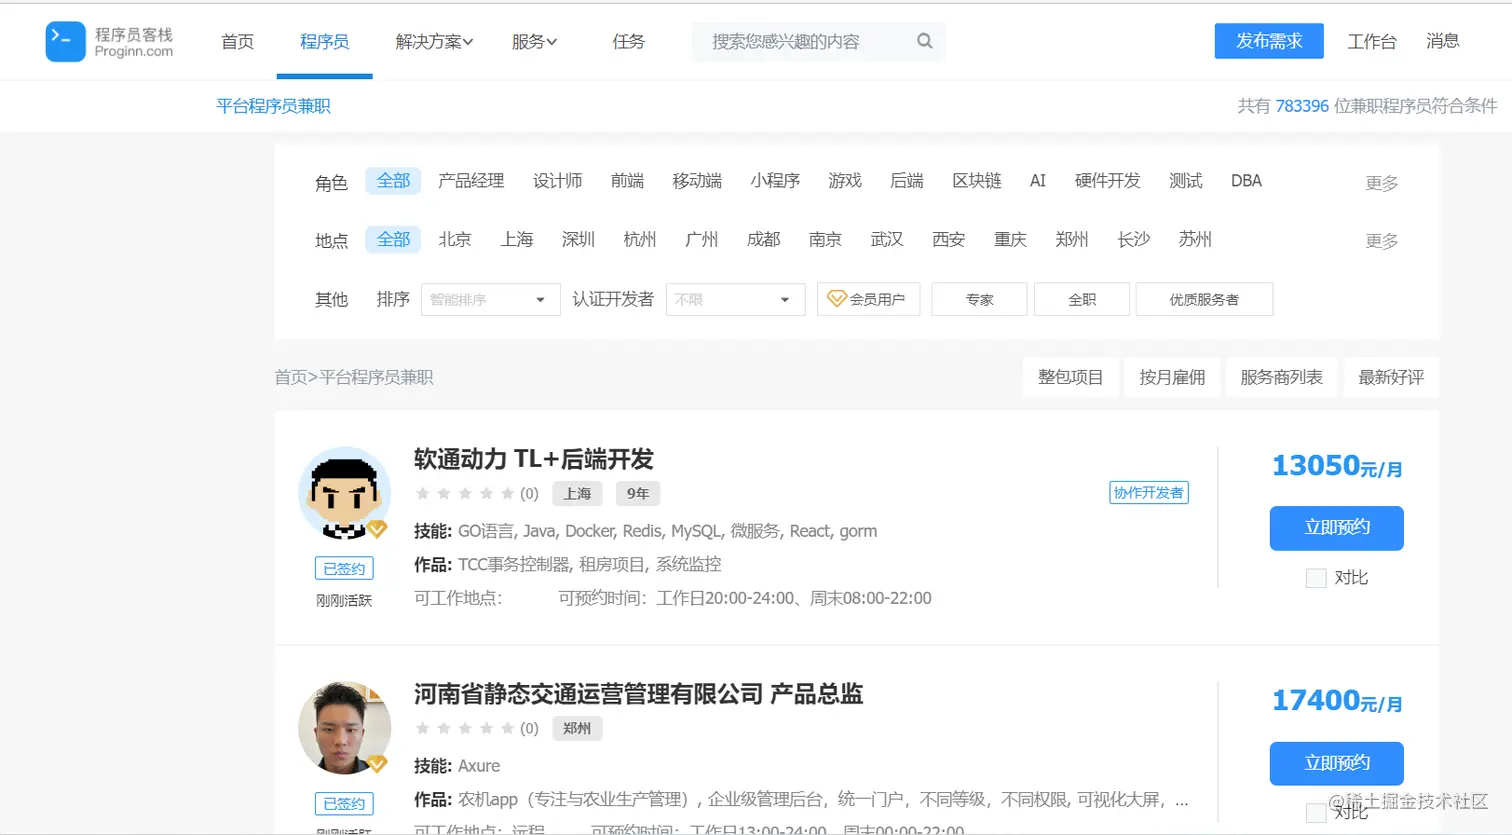This screenshot has width=1512, height=835.
Task: Toggle the 全职 filter
Action: click(1082, 299)
